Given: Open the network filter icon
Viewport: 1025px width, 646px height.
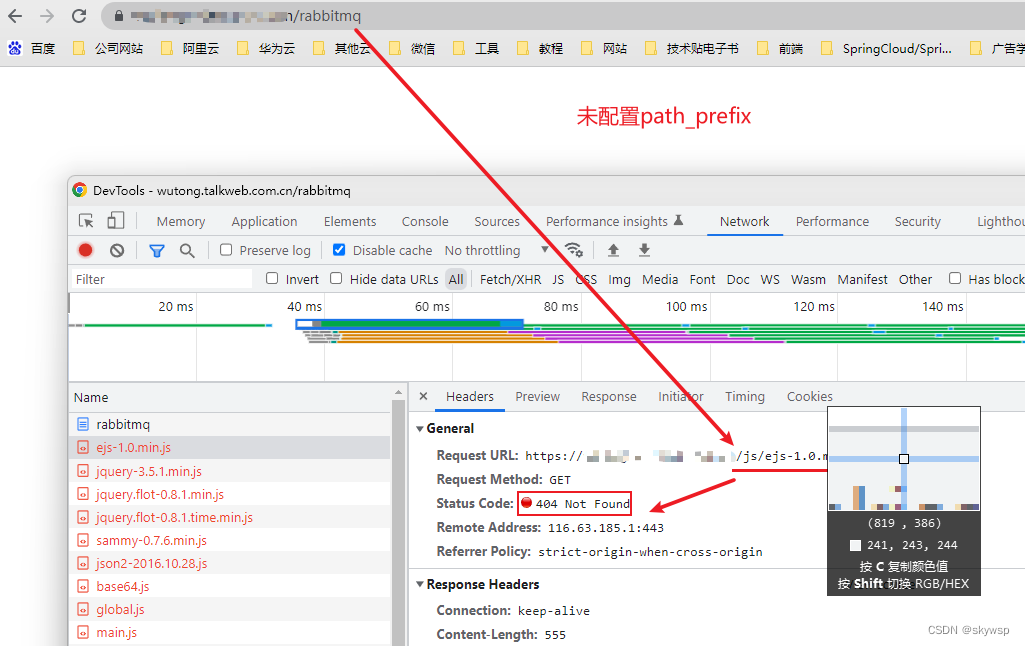Looking at the screenshot, I should click(x=157, y=250).
